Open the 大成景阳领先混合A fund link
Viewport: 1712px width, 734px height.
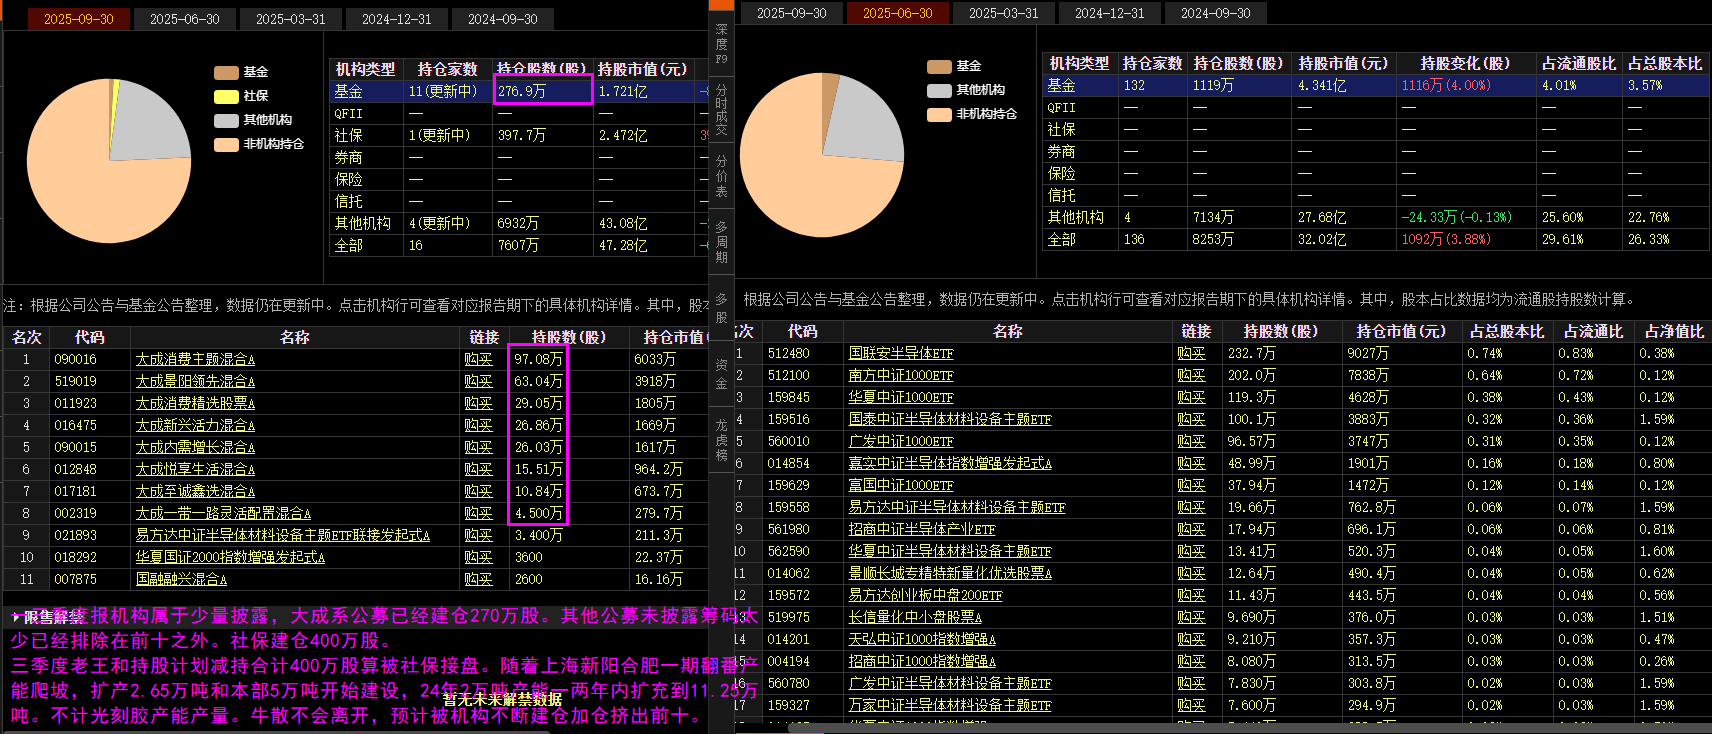pos(195,381)
